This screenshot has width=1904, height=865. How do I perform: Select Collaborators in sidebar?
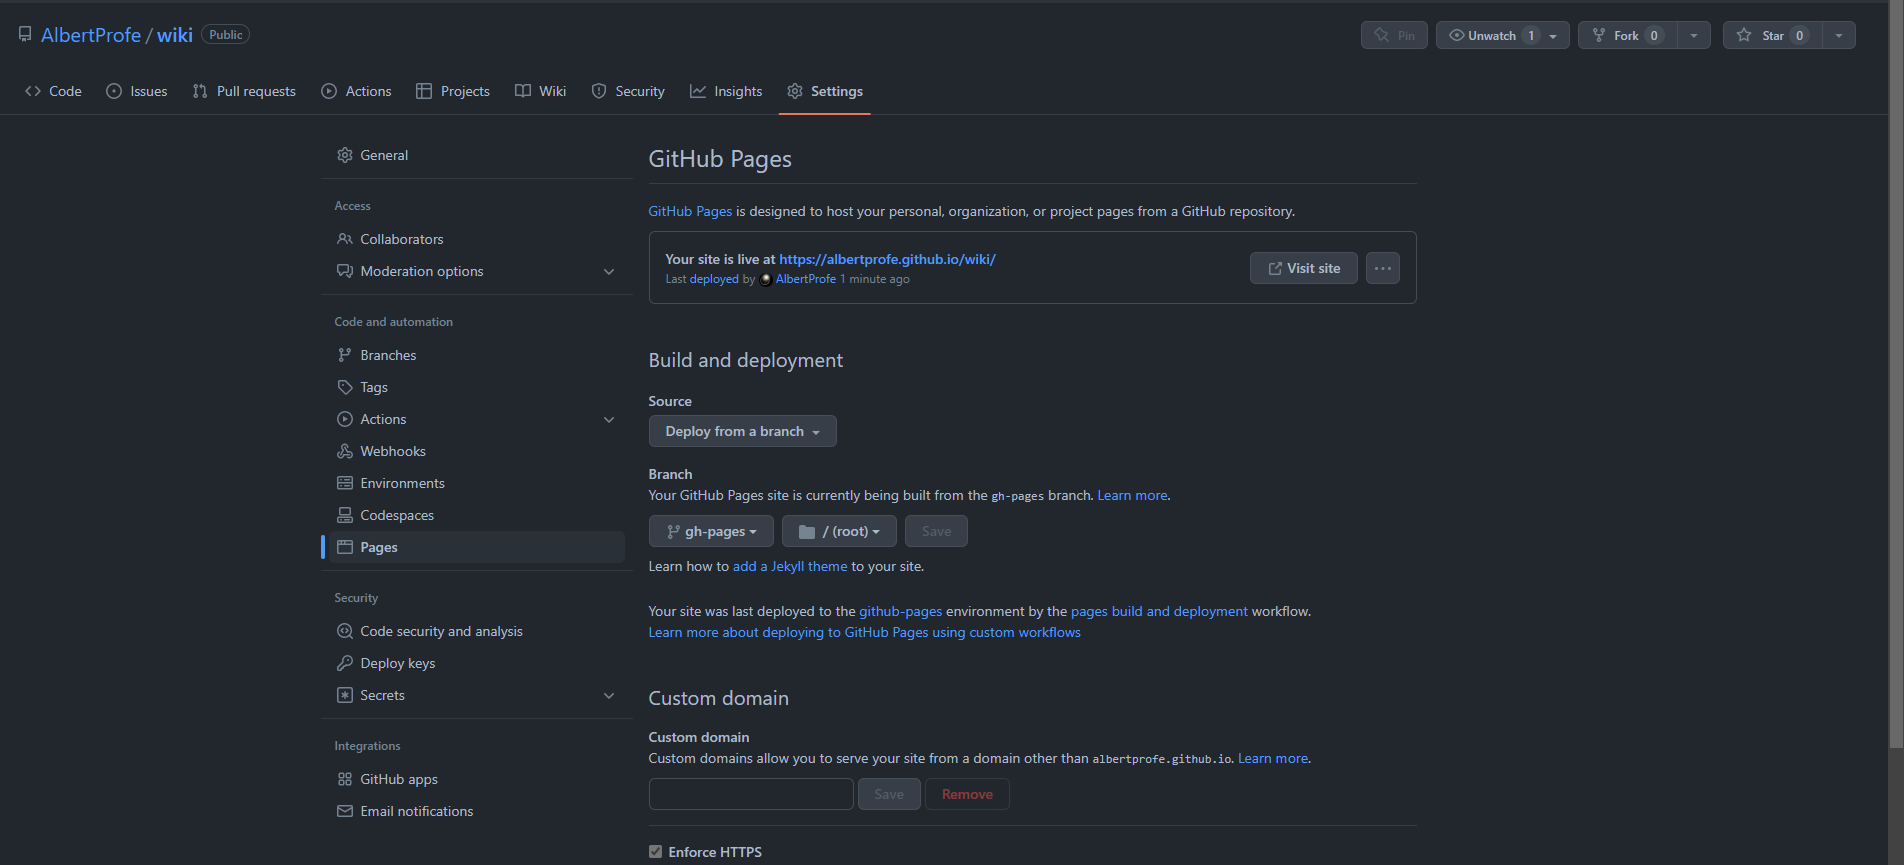(477, 239)
